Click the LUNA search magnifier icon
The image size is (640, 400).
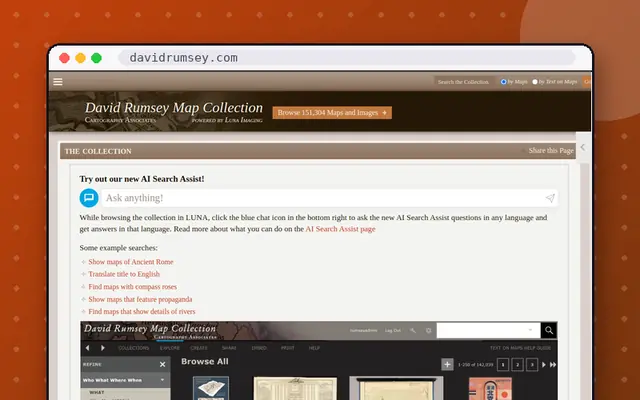549,330
